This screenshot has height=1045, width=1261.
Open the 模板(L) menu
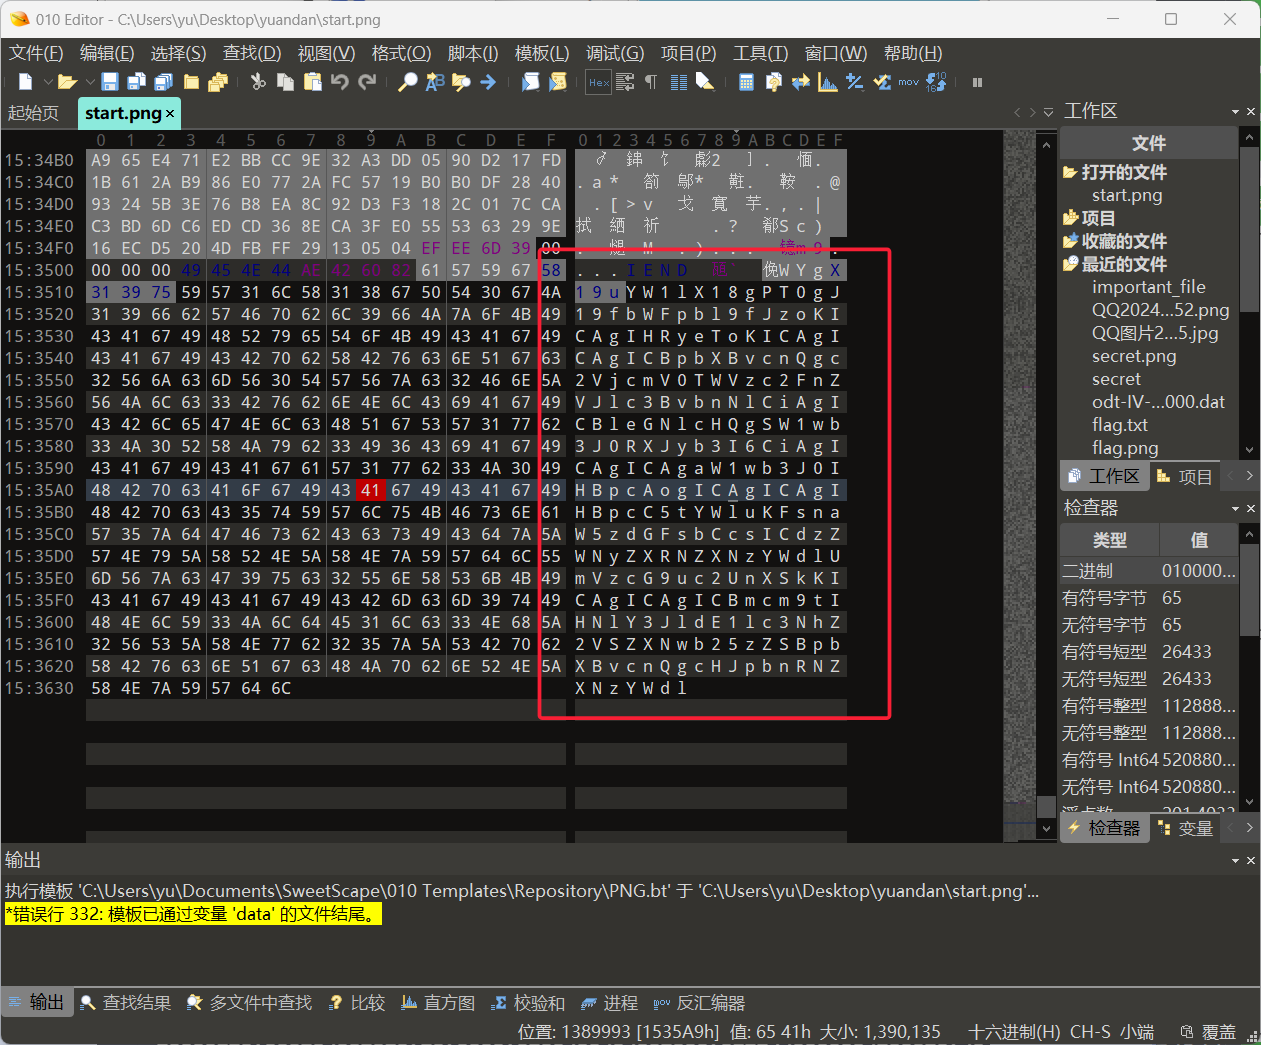click(x=541, y=53)
